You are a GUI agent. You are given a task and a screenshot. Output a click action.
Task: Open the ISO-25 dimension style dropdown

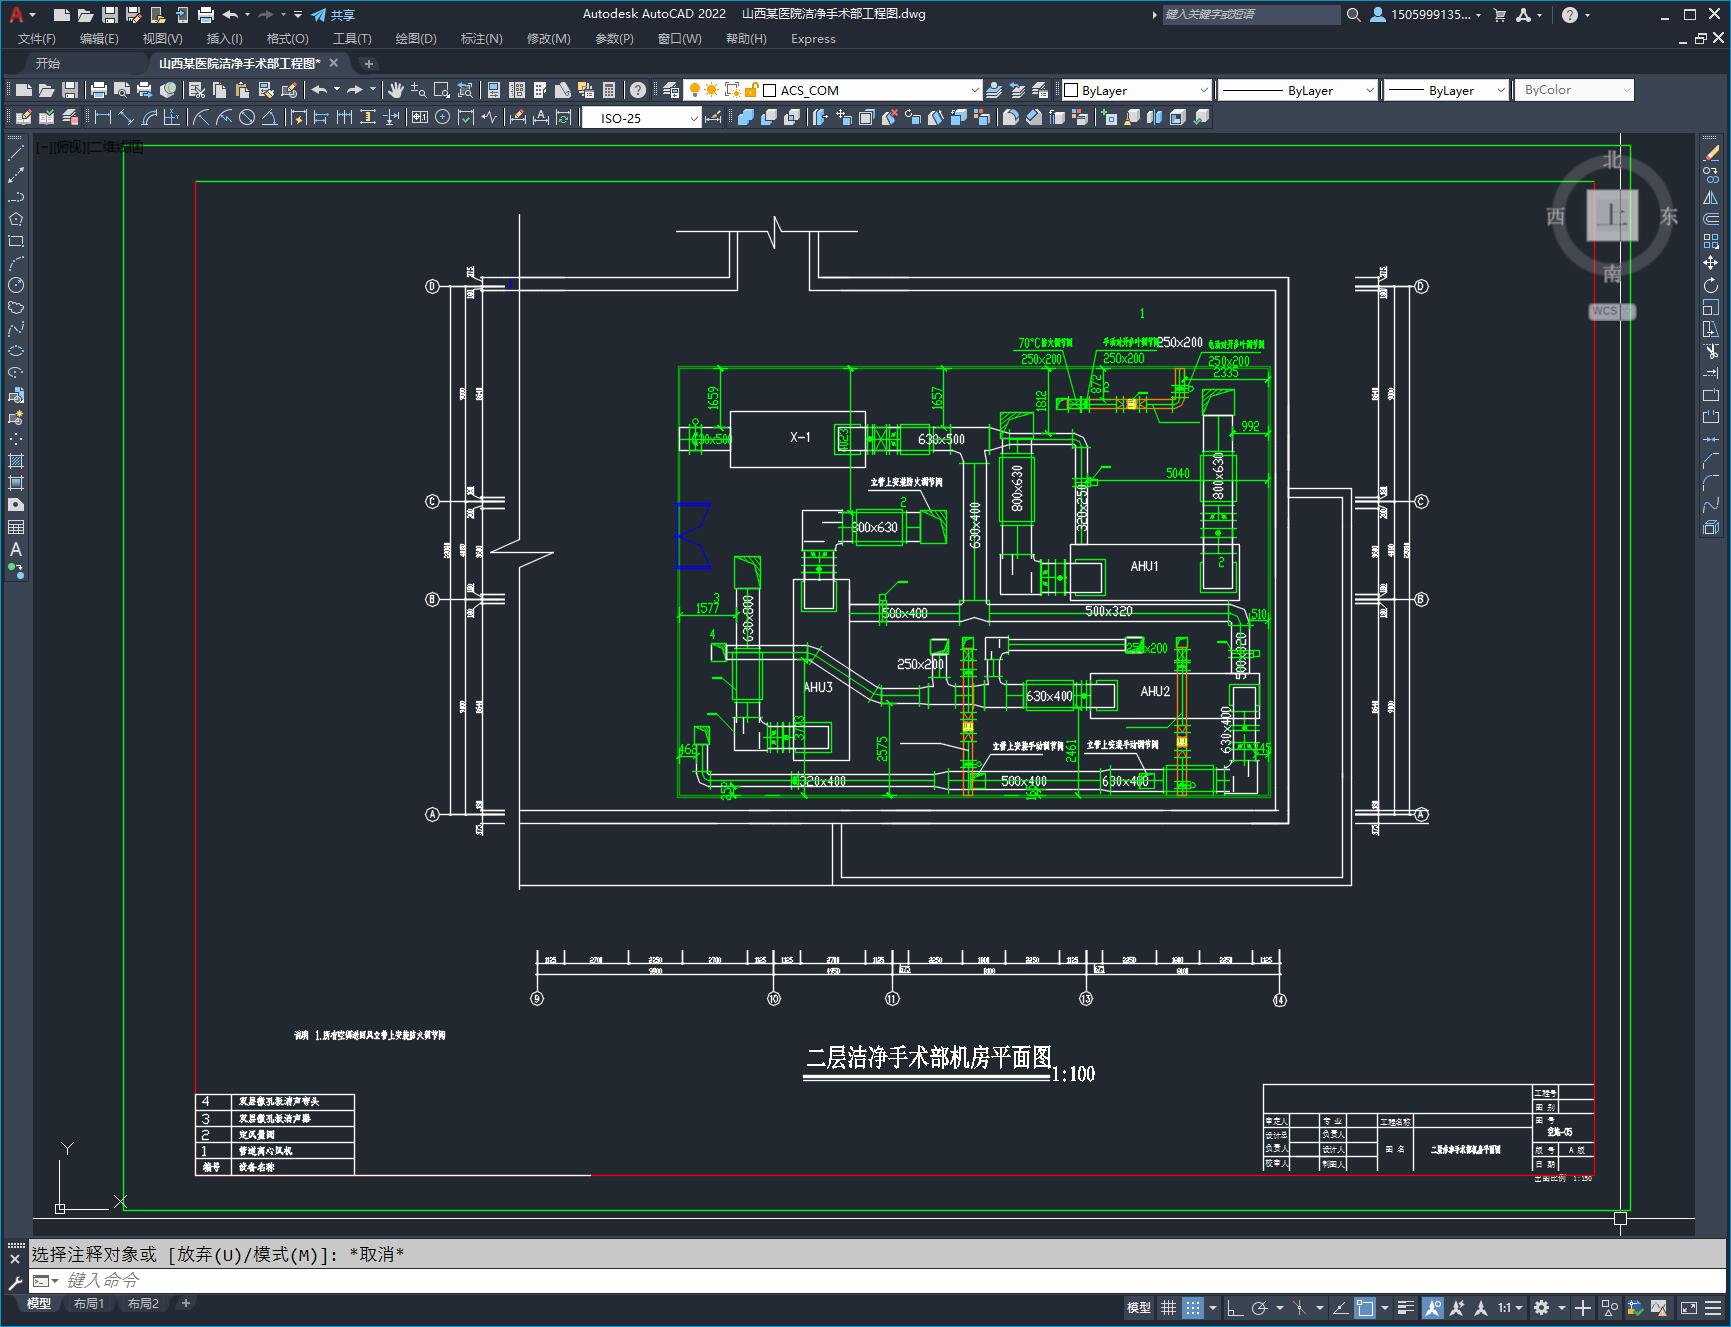642,118
